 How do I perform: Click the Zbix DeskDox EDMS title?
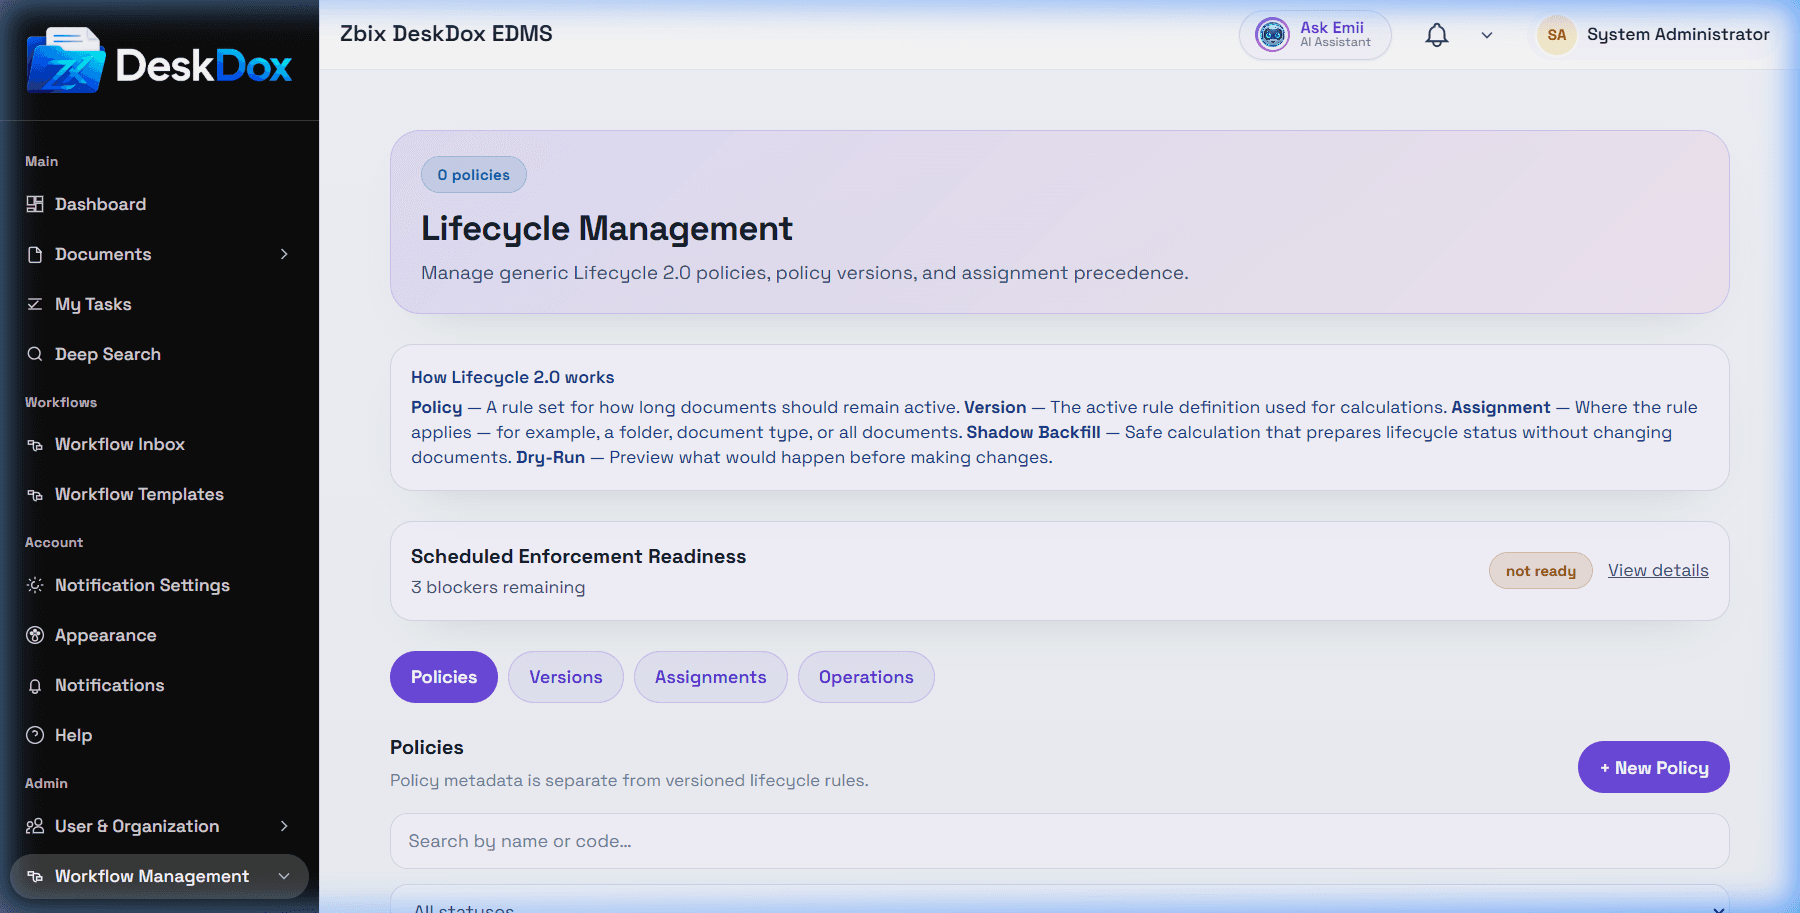click(x=446, y=34)
